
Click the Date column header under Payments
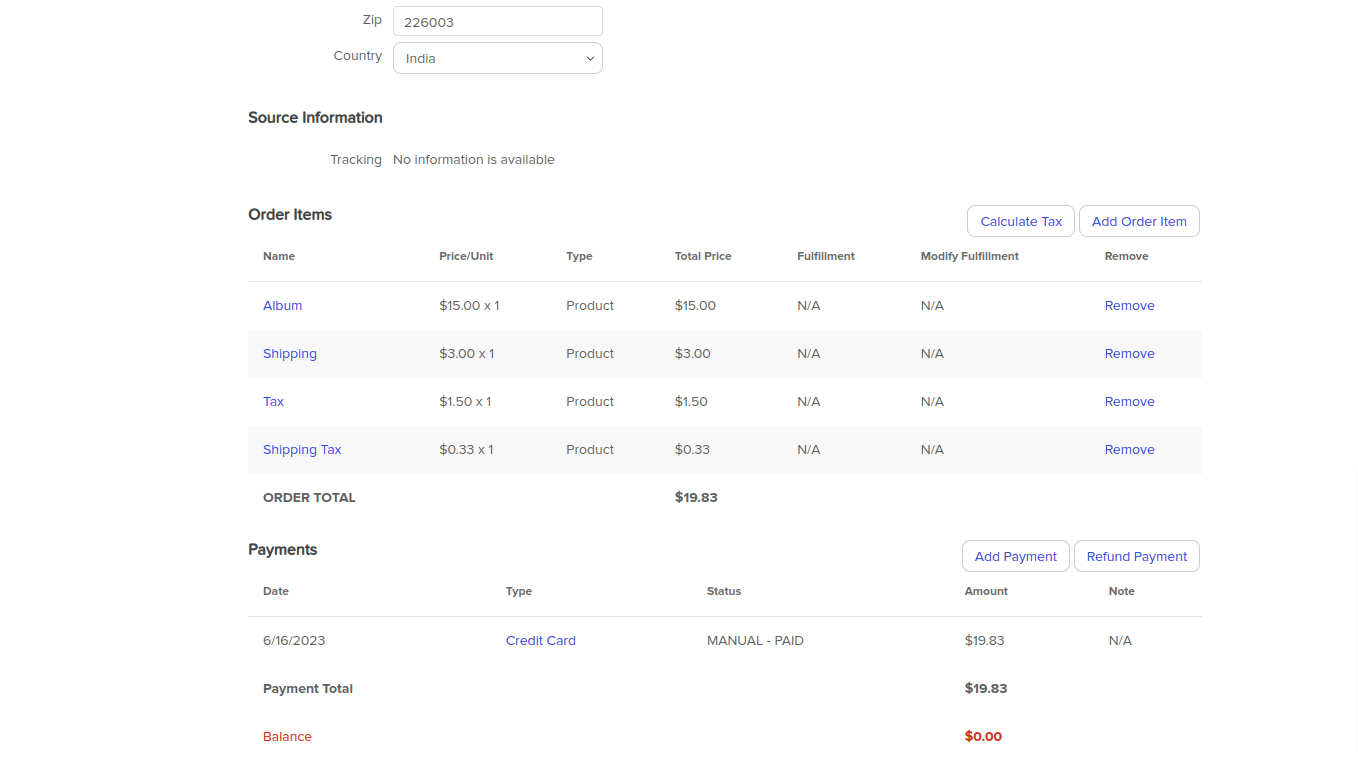pyautogui.click(x=275, y=591)
